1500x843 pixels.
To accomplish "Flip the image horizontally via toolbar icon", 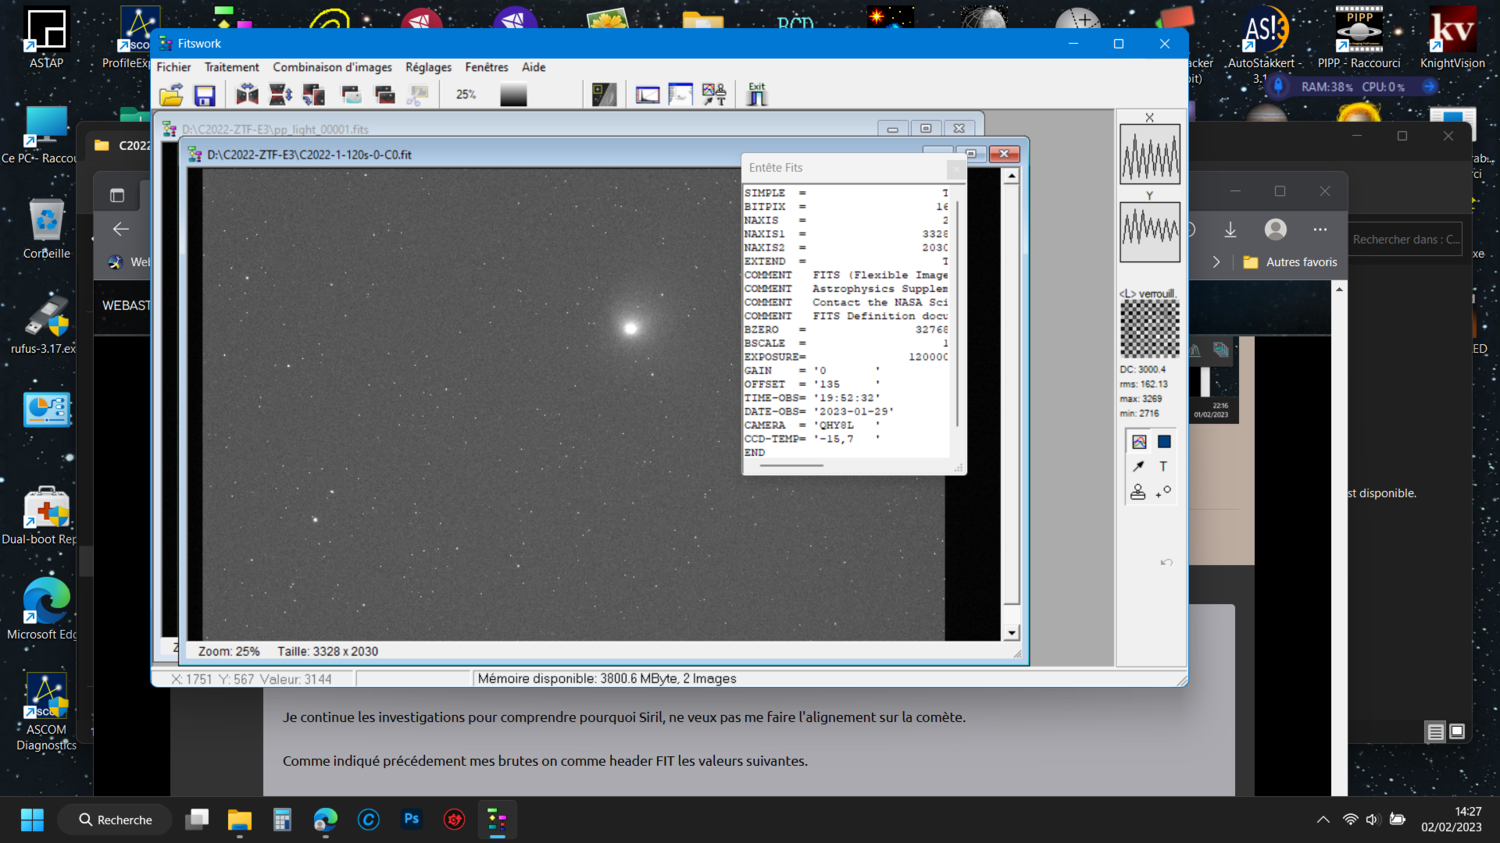I will [247, 95].
